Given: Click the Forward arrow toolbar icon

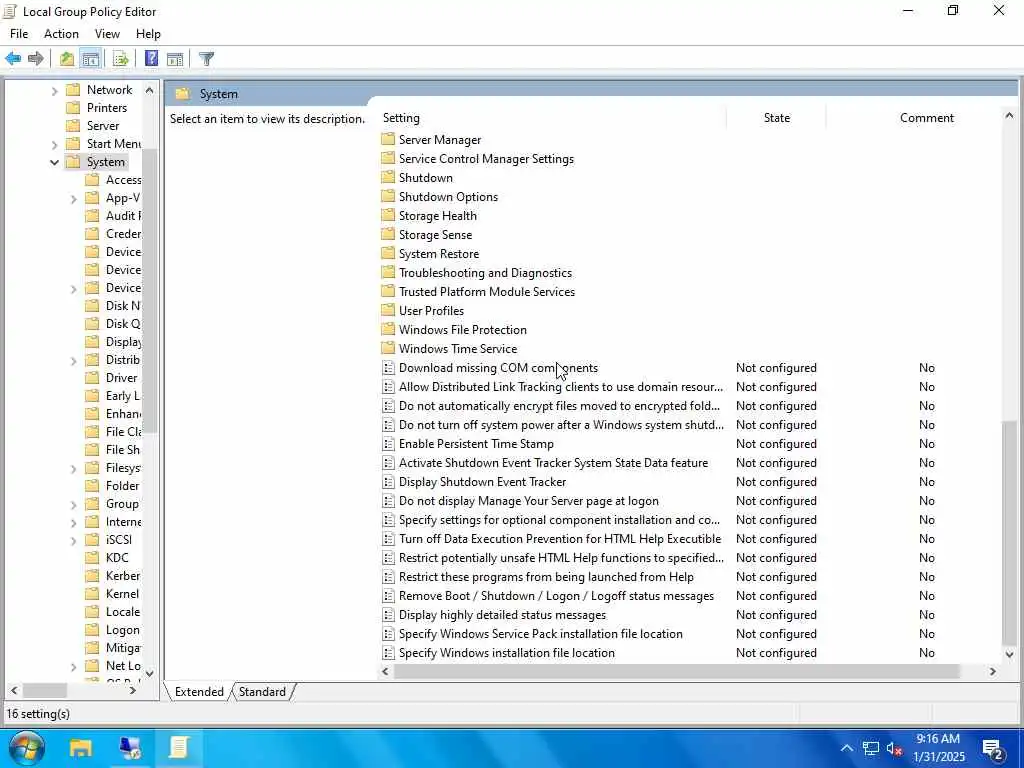Looking at the screenshot, I should [x=36, y=59].
